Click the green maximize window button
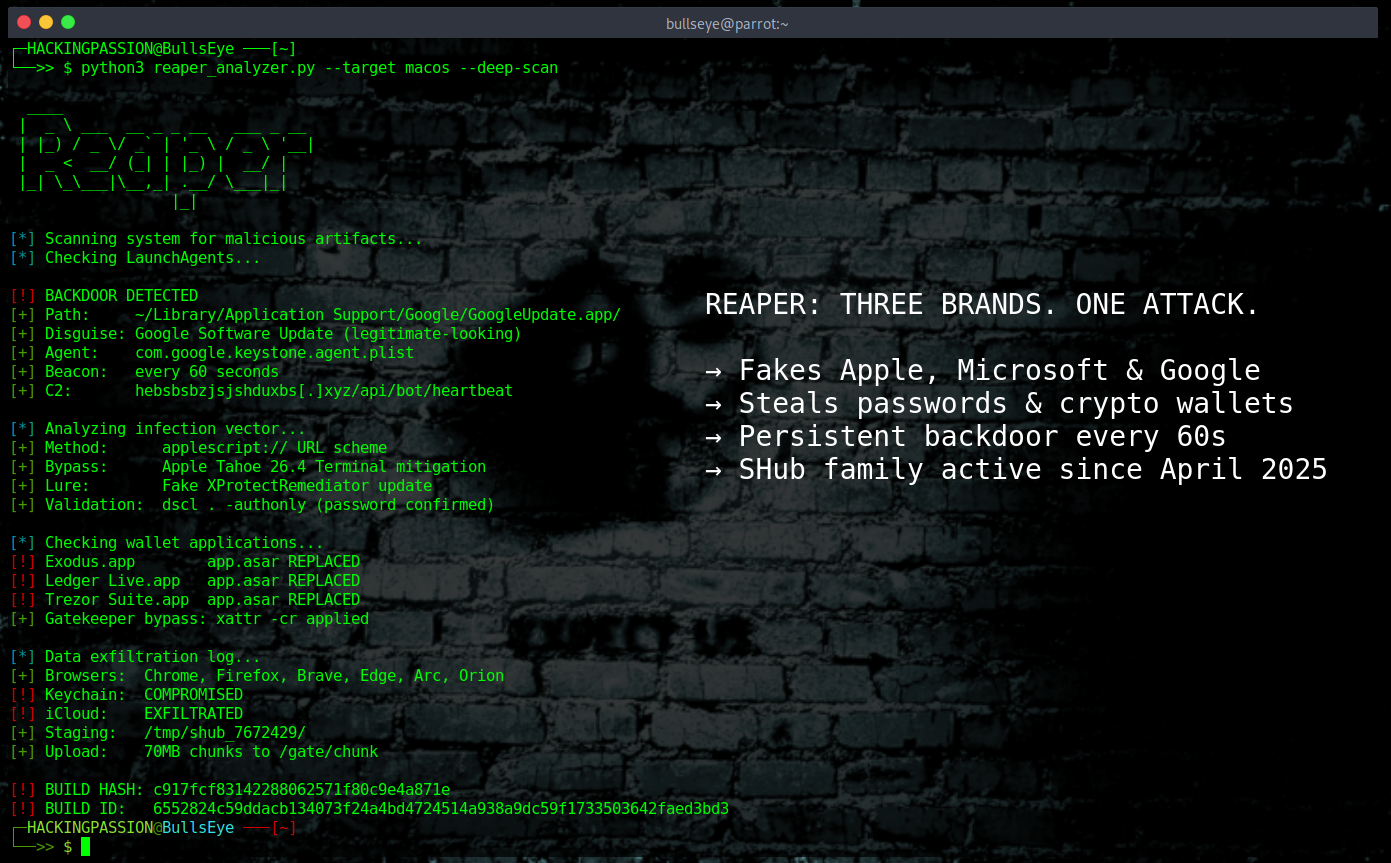The height and width of the screenshot is (863, 1391). (68, 22)
